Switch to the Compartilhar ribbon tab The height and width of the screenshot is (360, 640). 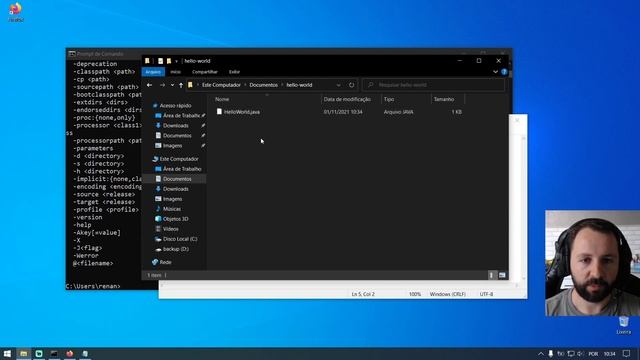pos(204,72)
